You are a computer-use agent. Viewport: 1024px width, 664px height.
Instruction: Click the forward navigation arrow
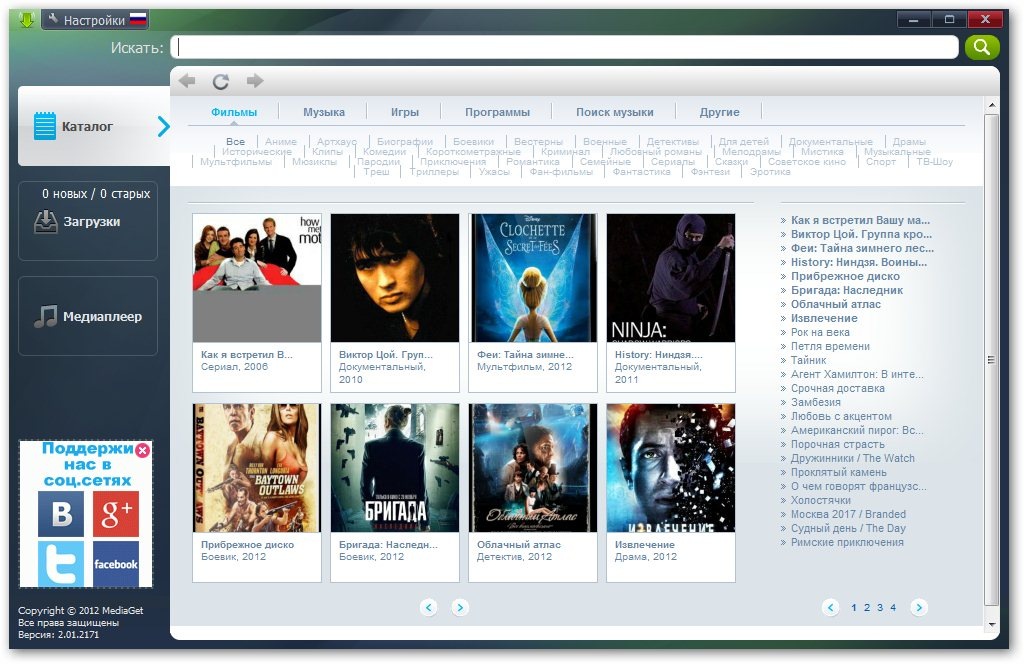[255, 81]
